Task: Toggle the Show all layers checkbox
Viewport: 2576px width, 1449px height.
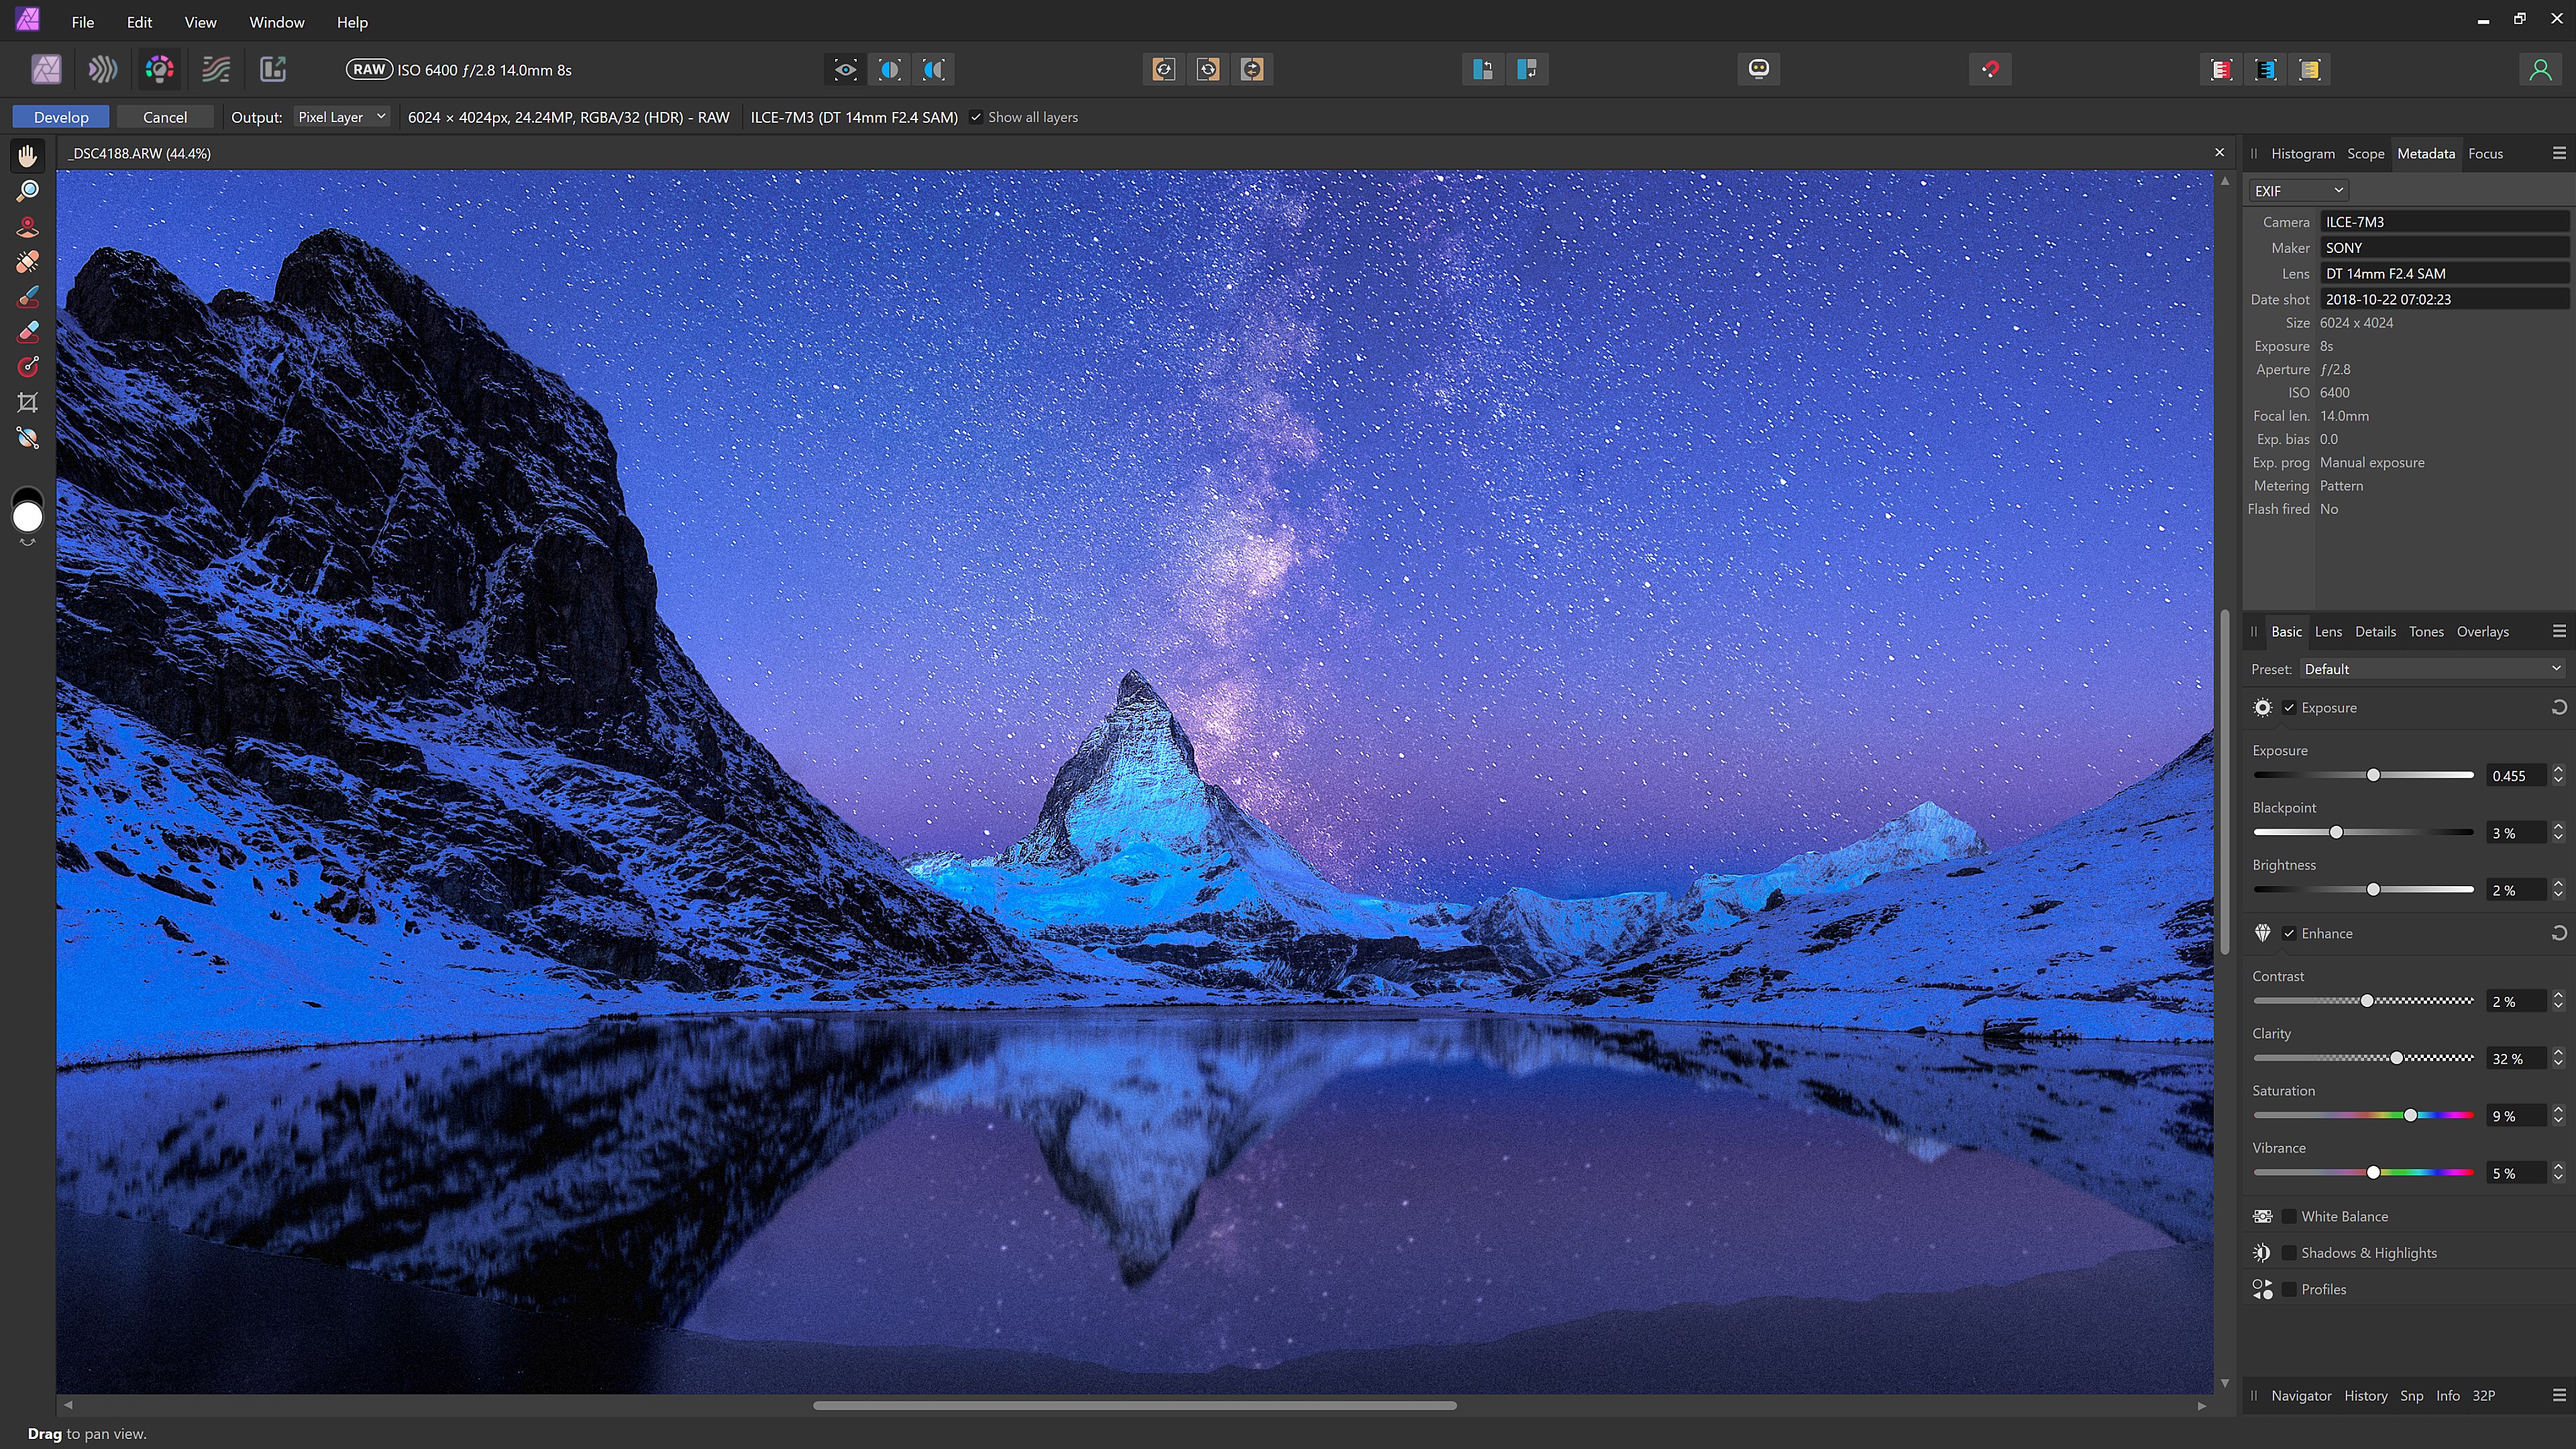Action: pyautogui.click(x=977, y=117)
